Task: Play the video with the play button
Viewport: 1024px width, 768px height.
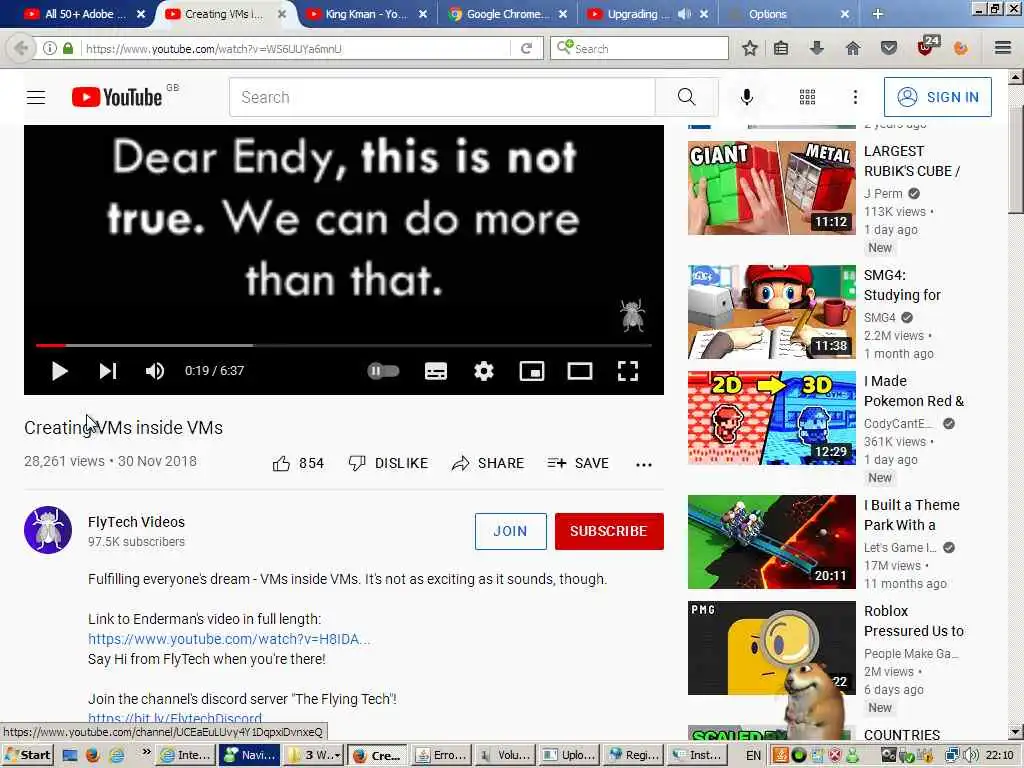Action: click(59, 371)
